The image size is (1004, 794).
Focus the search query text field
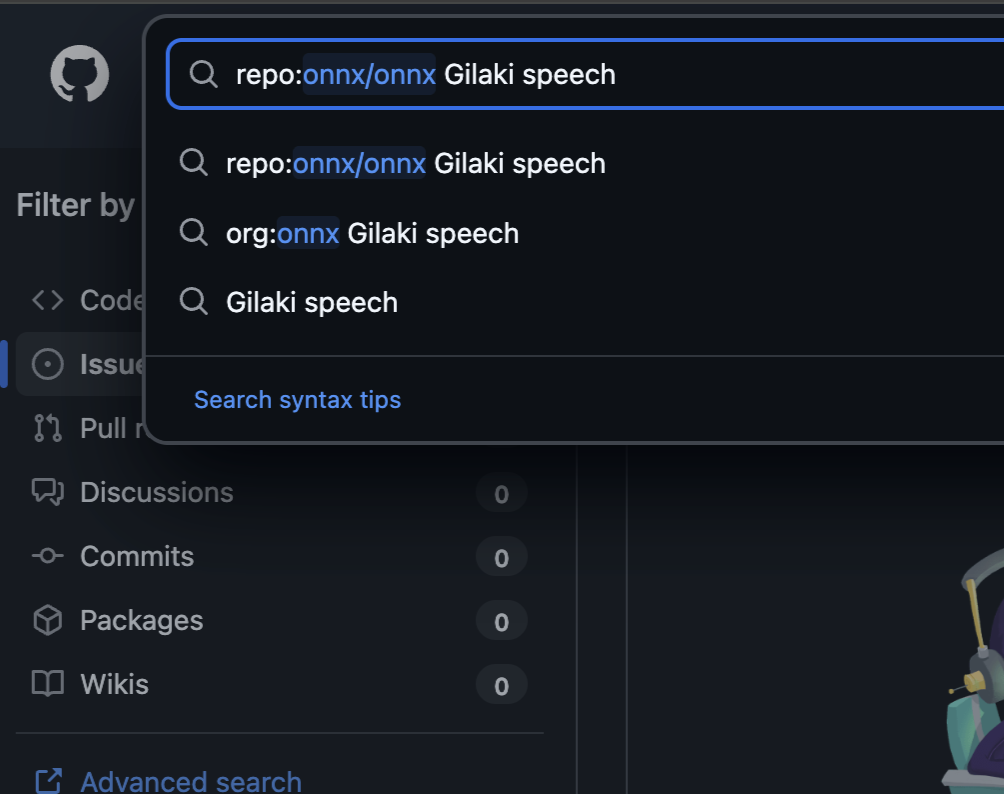(x=700, y=74)
